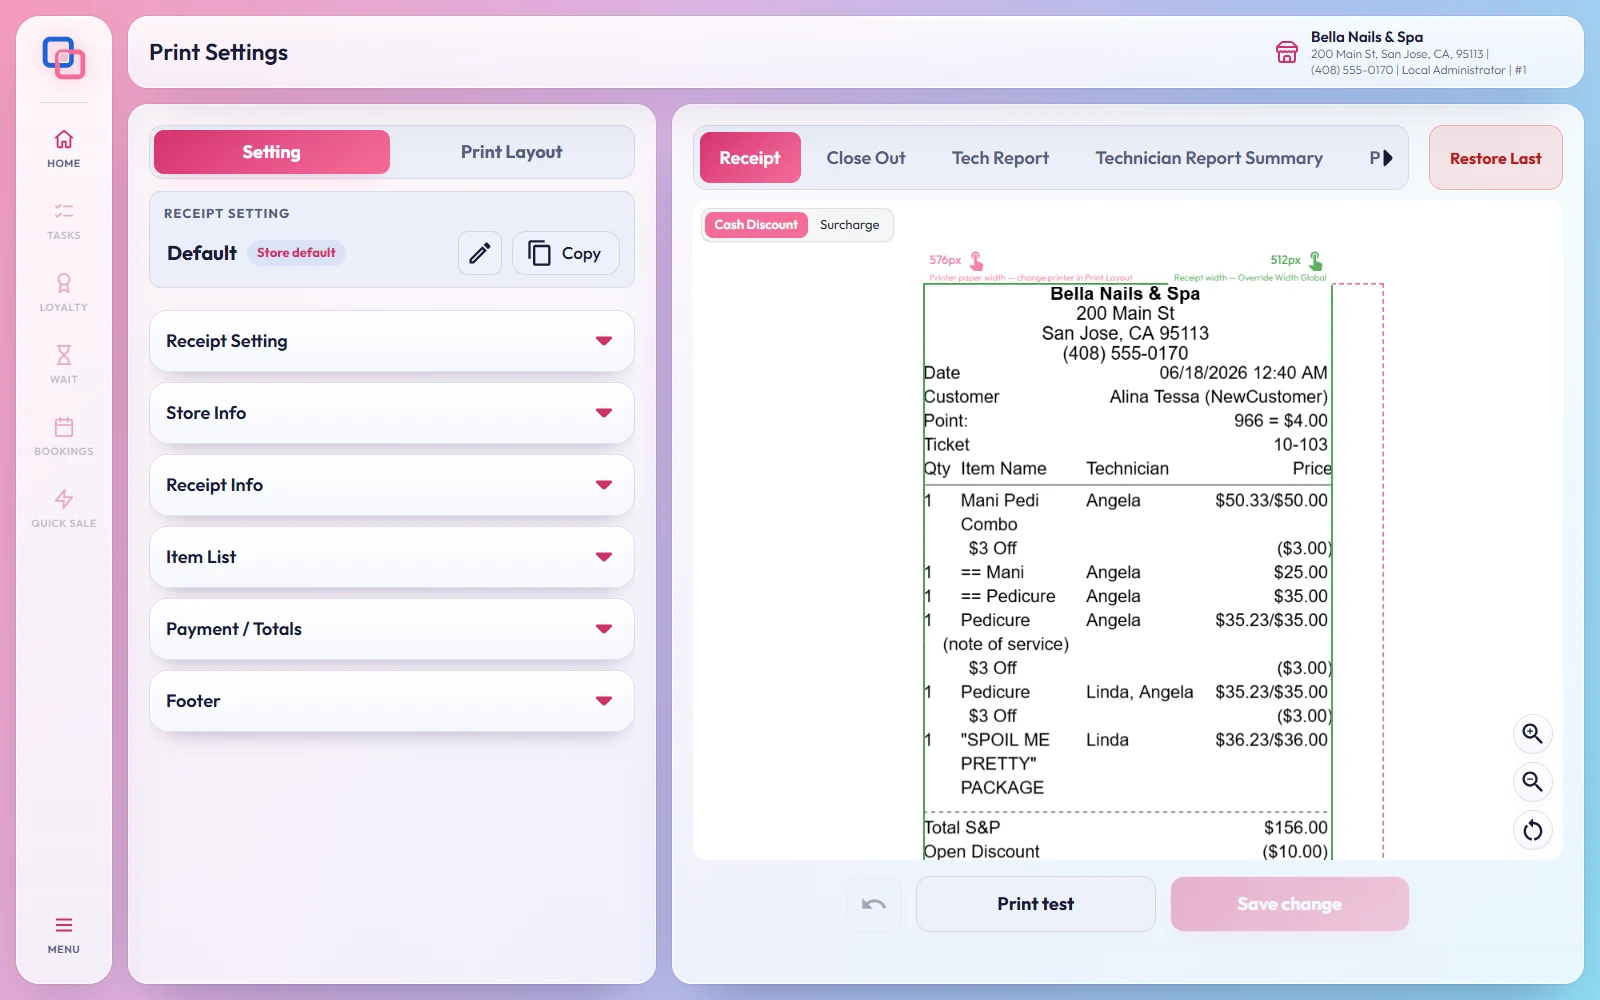Select the Cash Discount toggle
The width and height of the screenshot is (1600, 1000).
pos(756,225)
